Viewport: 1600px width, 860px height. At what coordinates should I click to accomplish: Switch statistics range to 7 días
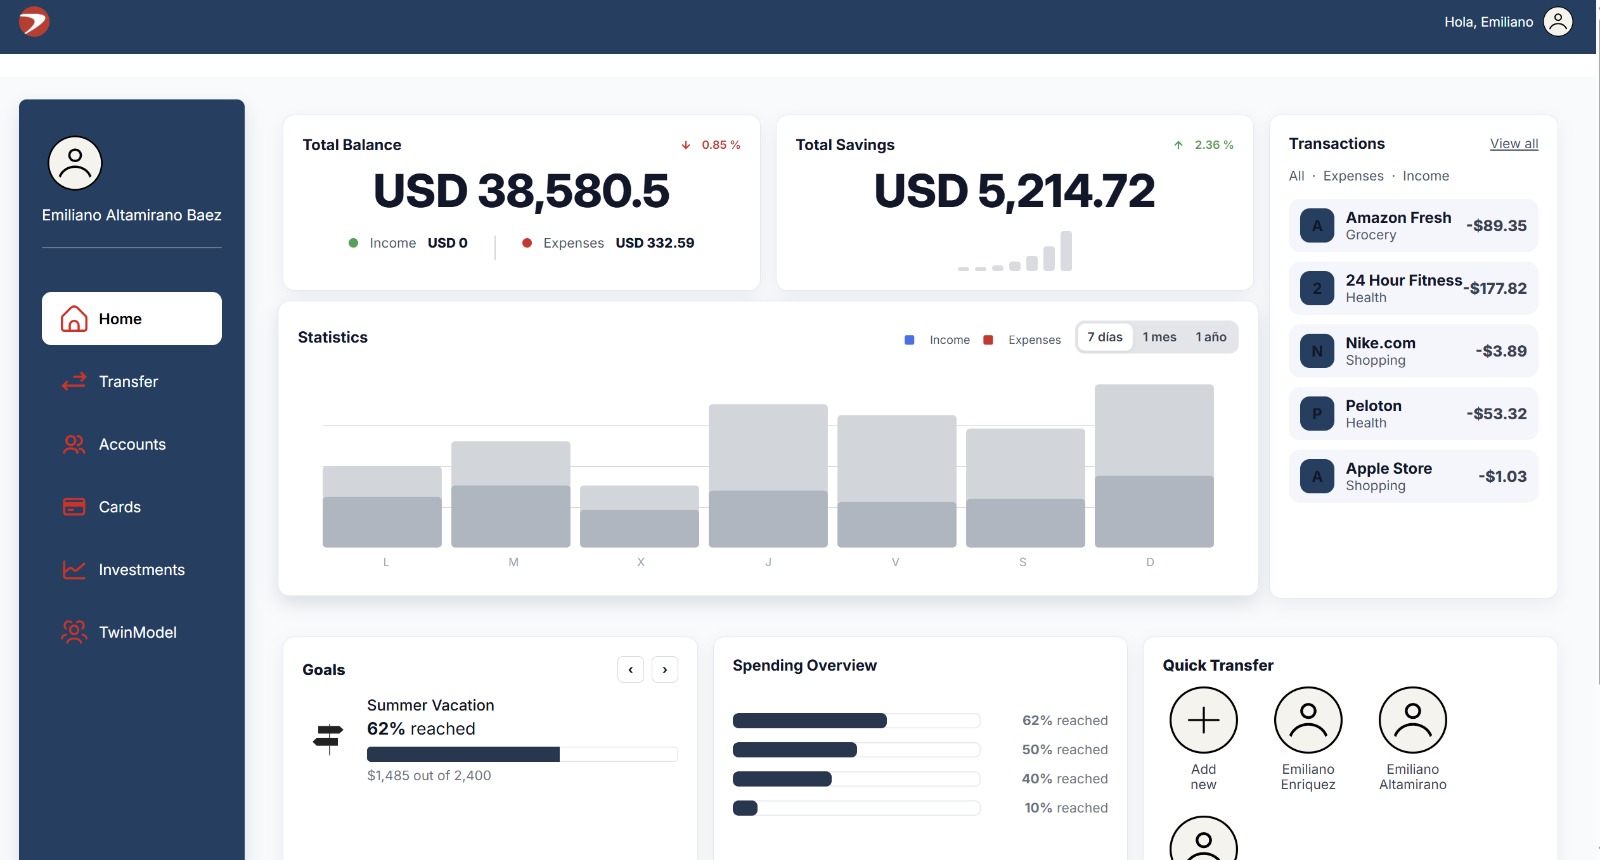1105,337
